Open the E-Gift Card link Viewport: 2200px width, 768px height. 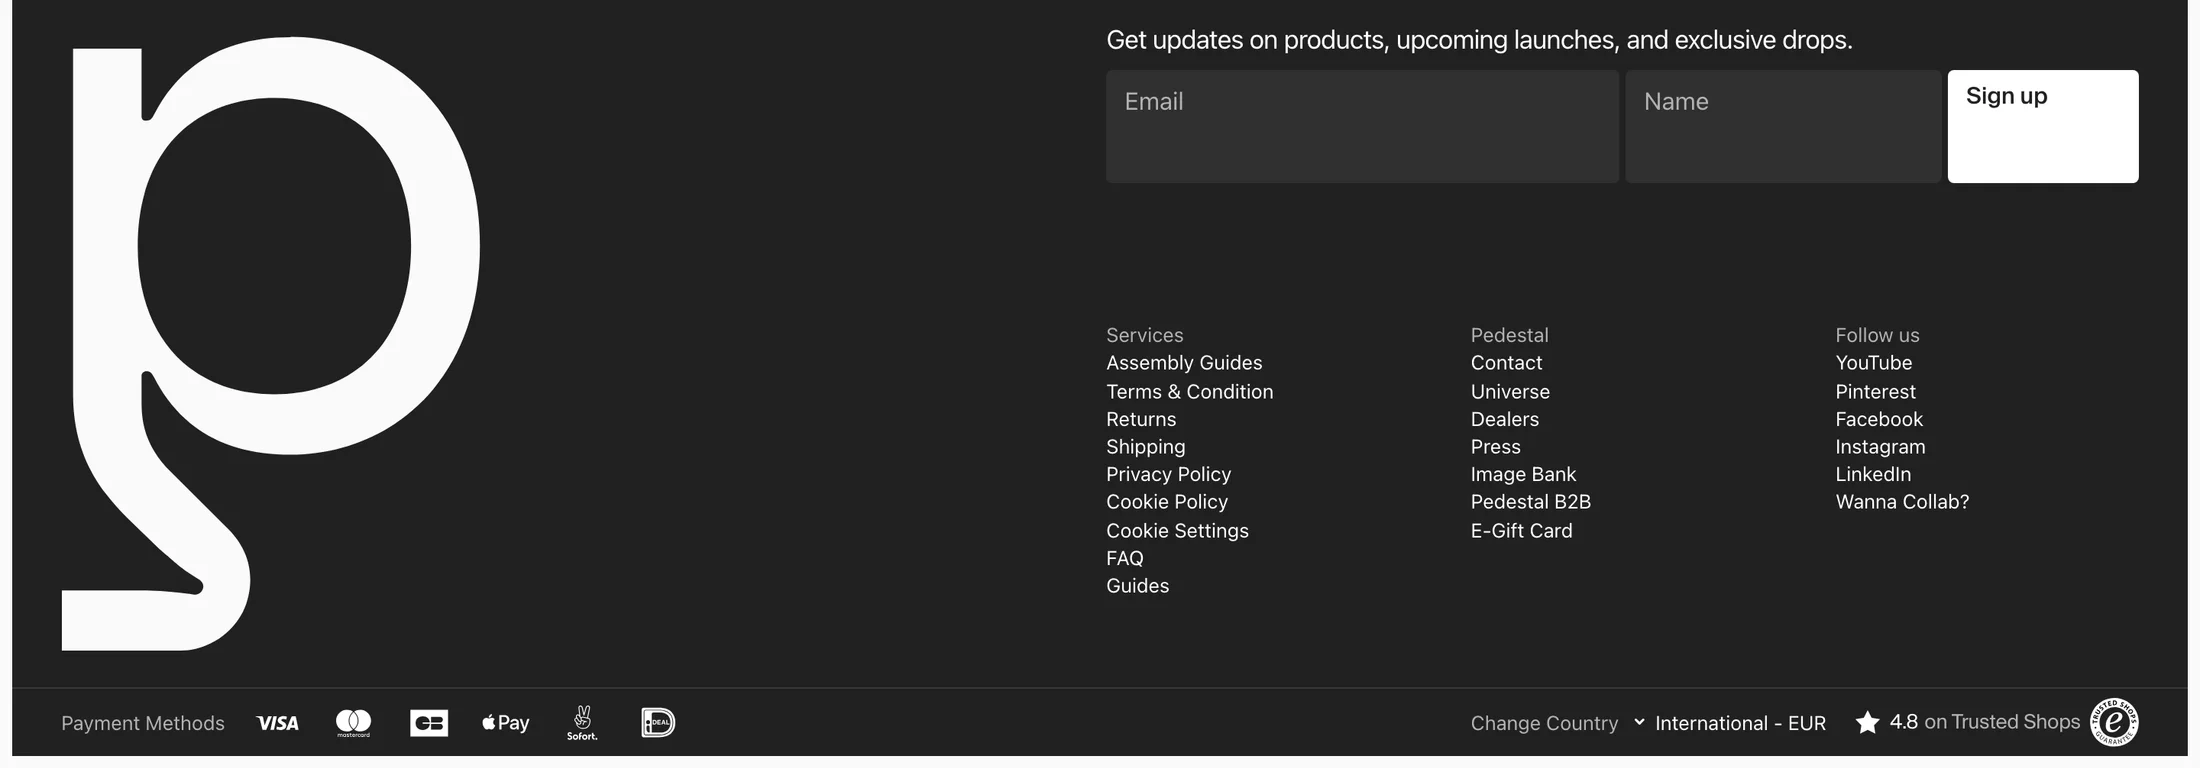pos(1521,531)
